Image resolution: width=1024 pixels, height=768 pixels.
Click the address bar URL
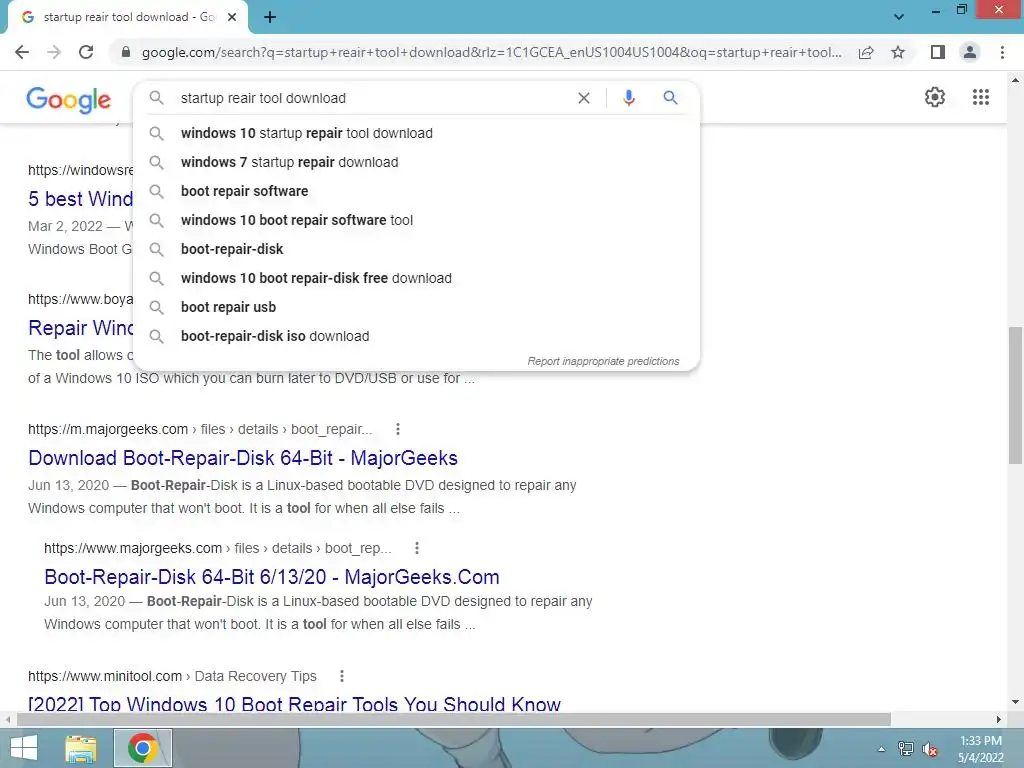click(491, 52)
